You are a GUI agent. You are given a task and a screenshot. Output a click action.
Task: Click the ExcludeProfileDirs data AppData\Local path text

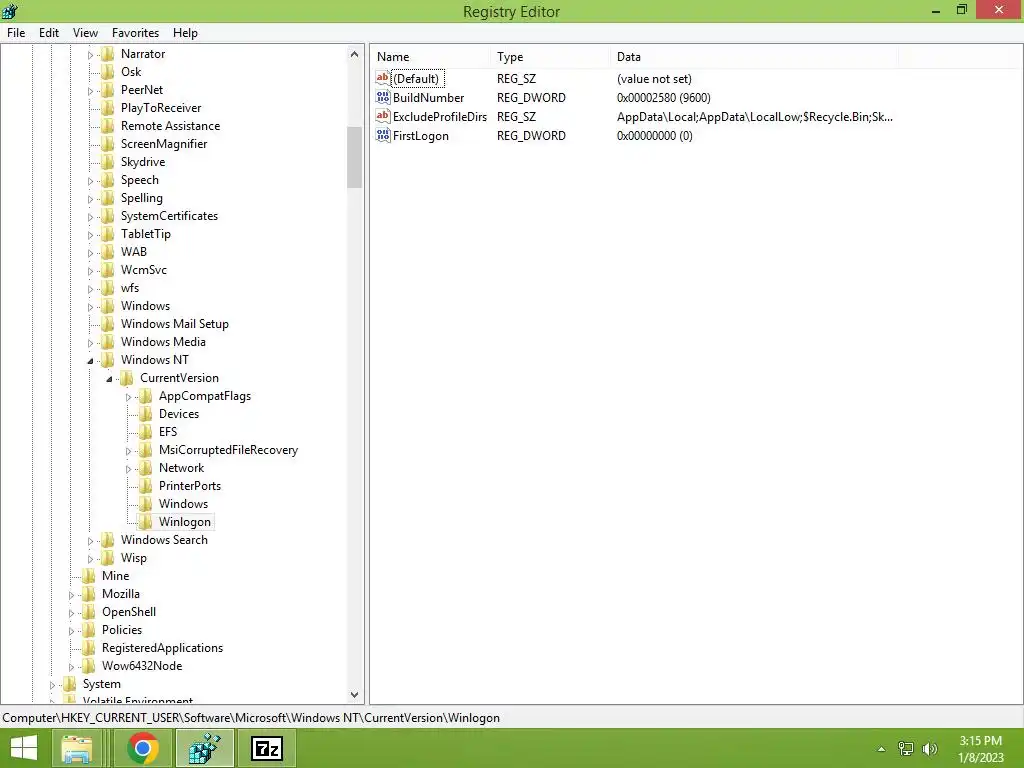754,116
